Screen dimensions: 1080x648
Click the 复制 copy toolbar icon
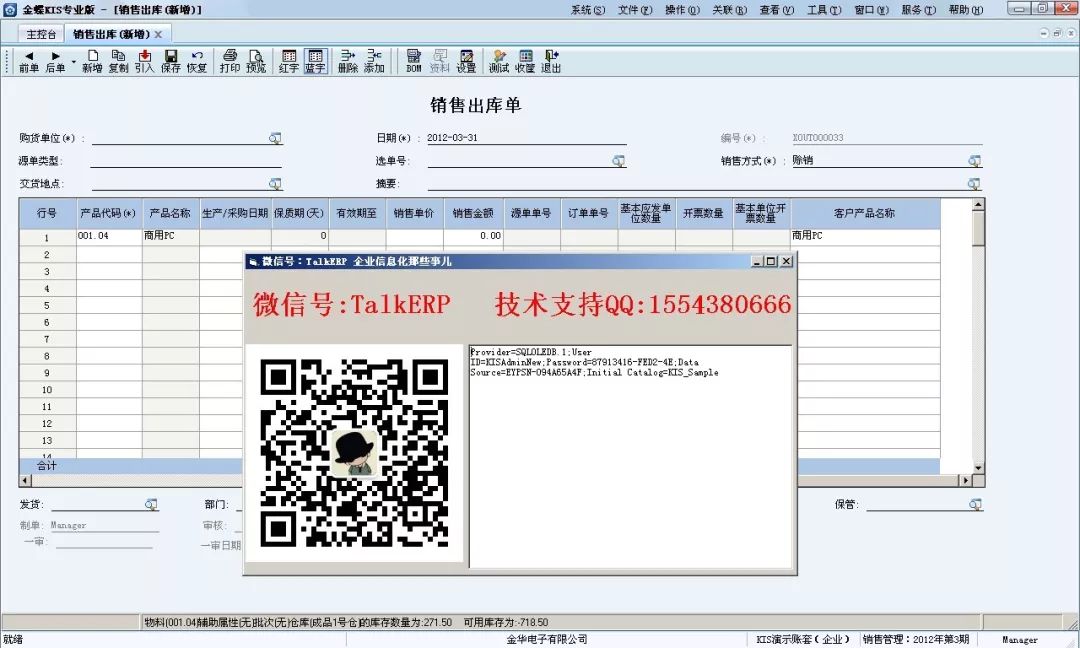[118, 61]
